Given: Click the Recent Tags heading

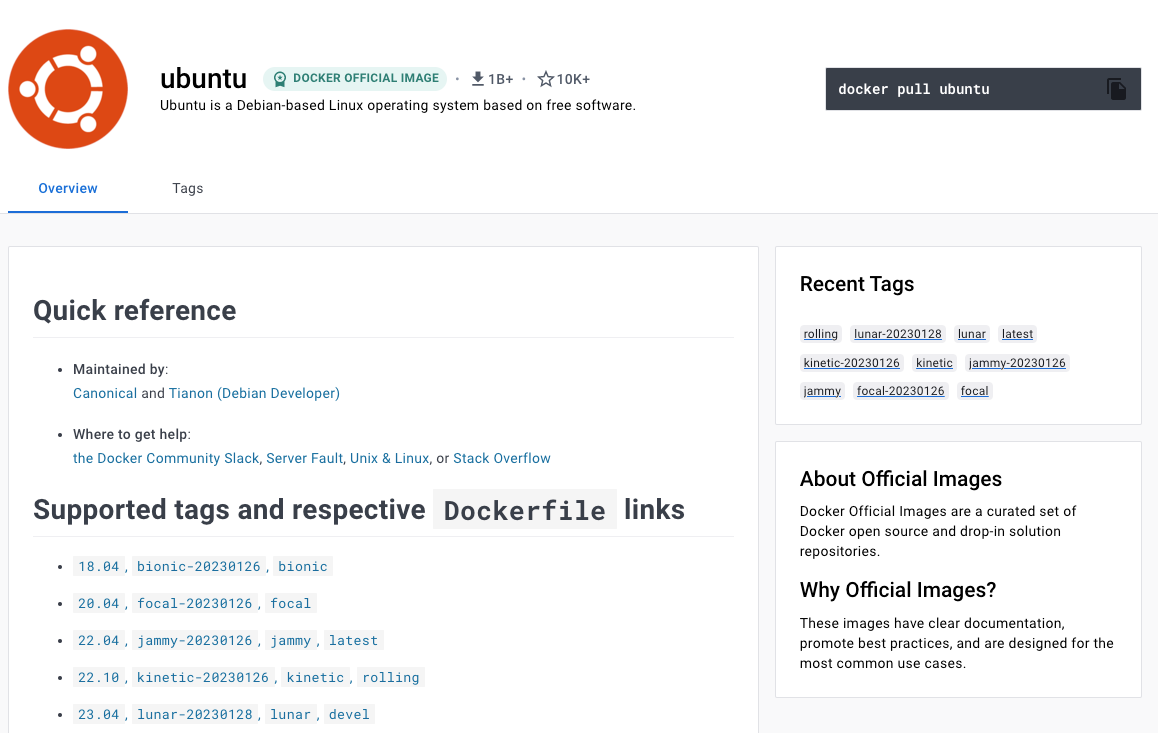Looking at the screenshot, I should 857,284.
